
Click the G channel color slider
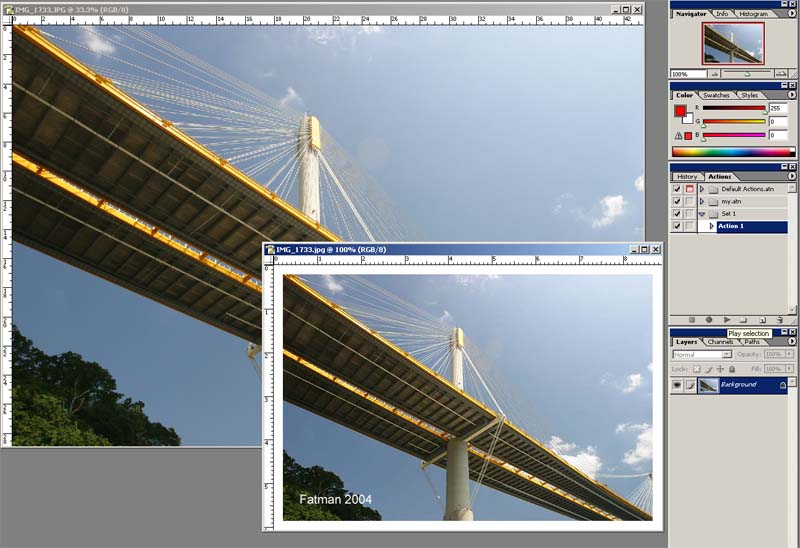click(734, 122)
